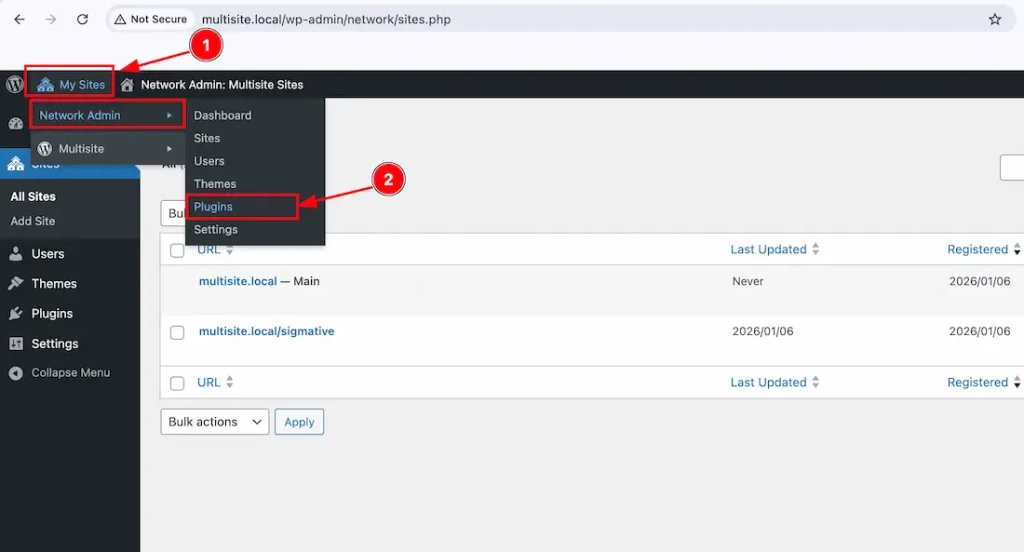Click the Registered column header text
The height and width of the screenshot is (552, 1024).
coord(978,250)
